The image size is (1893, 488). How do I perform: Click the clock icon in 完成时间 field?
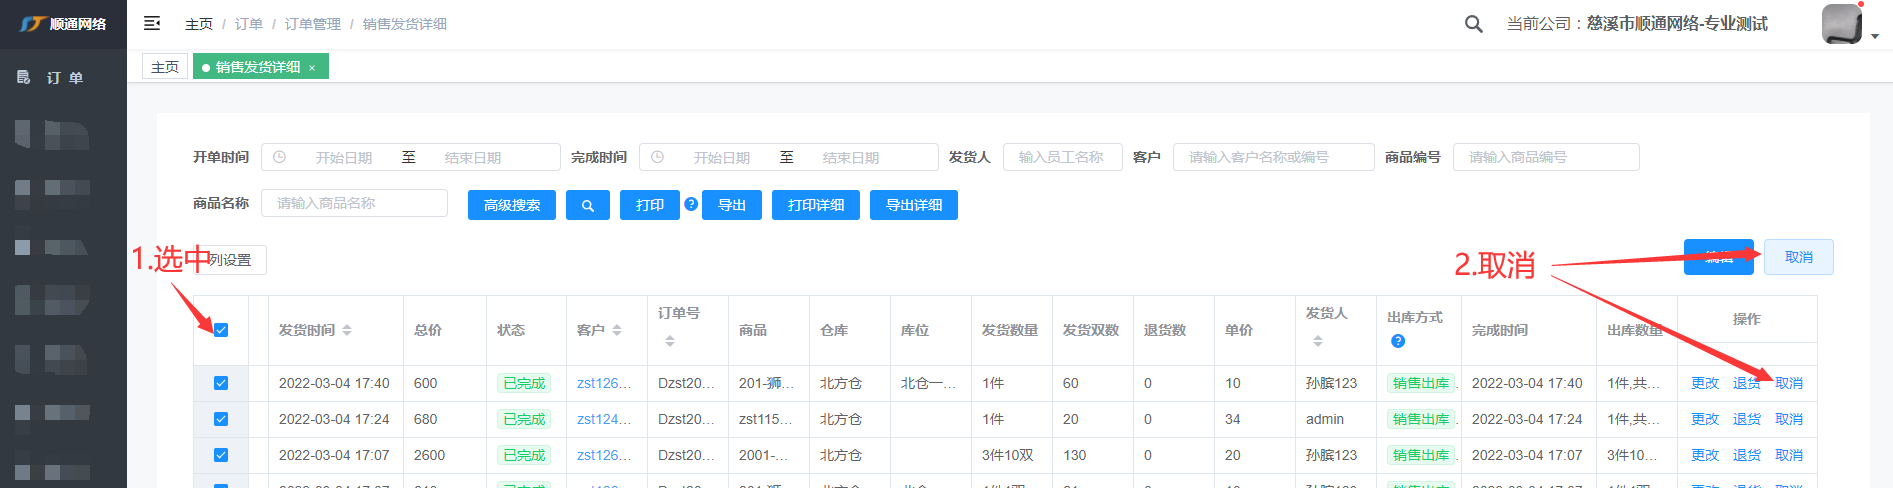pyautogui.click(x=658, y=157)
